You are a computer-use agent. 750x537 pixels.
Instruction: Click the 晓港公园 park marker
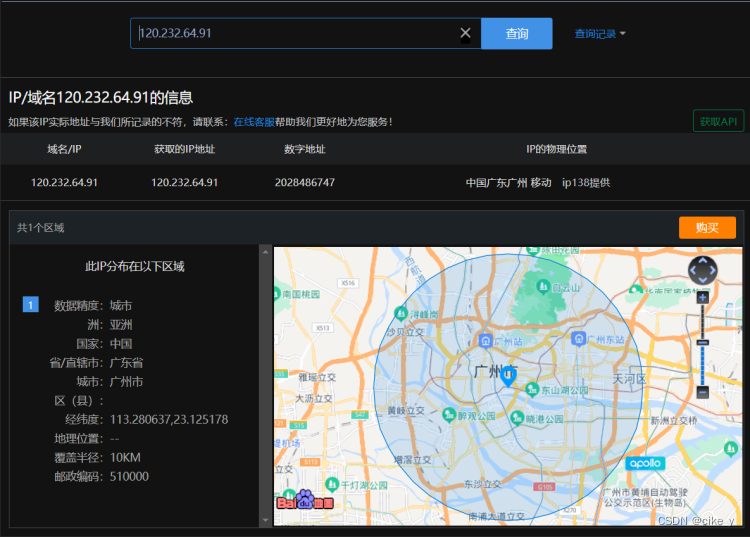(517, 417)
